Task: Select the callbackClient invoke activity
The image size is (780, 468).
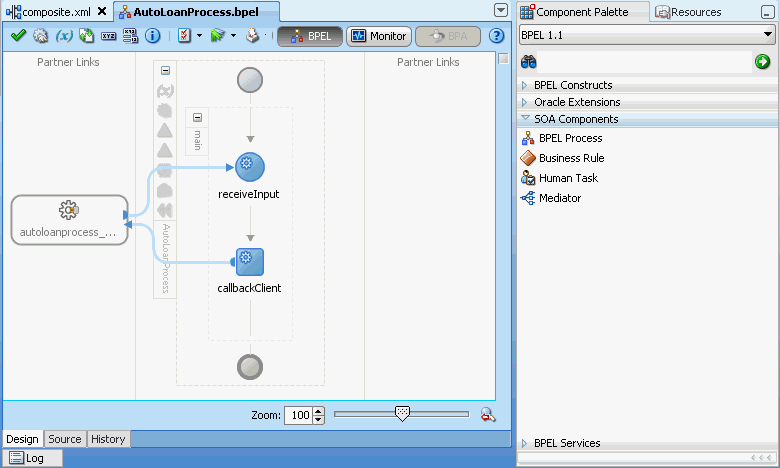Action: click(x=250, y=262)
